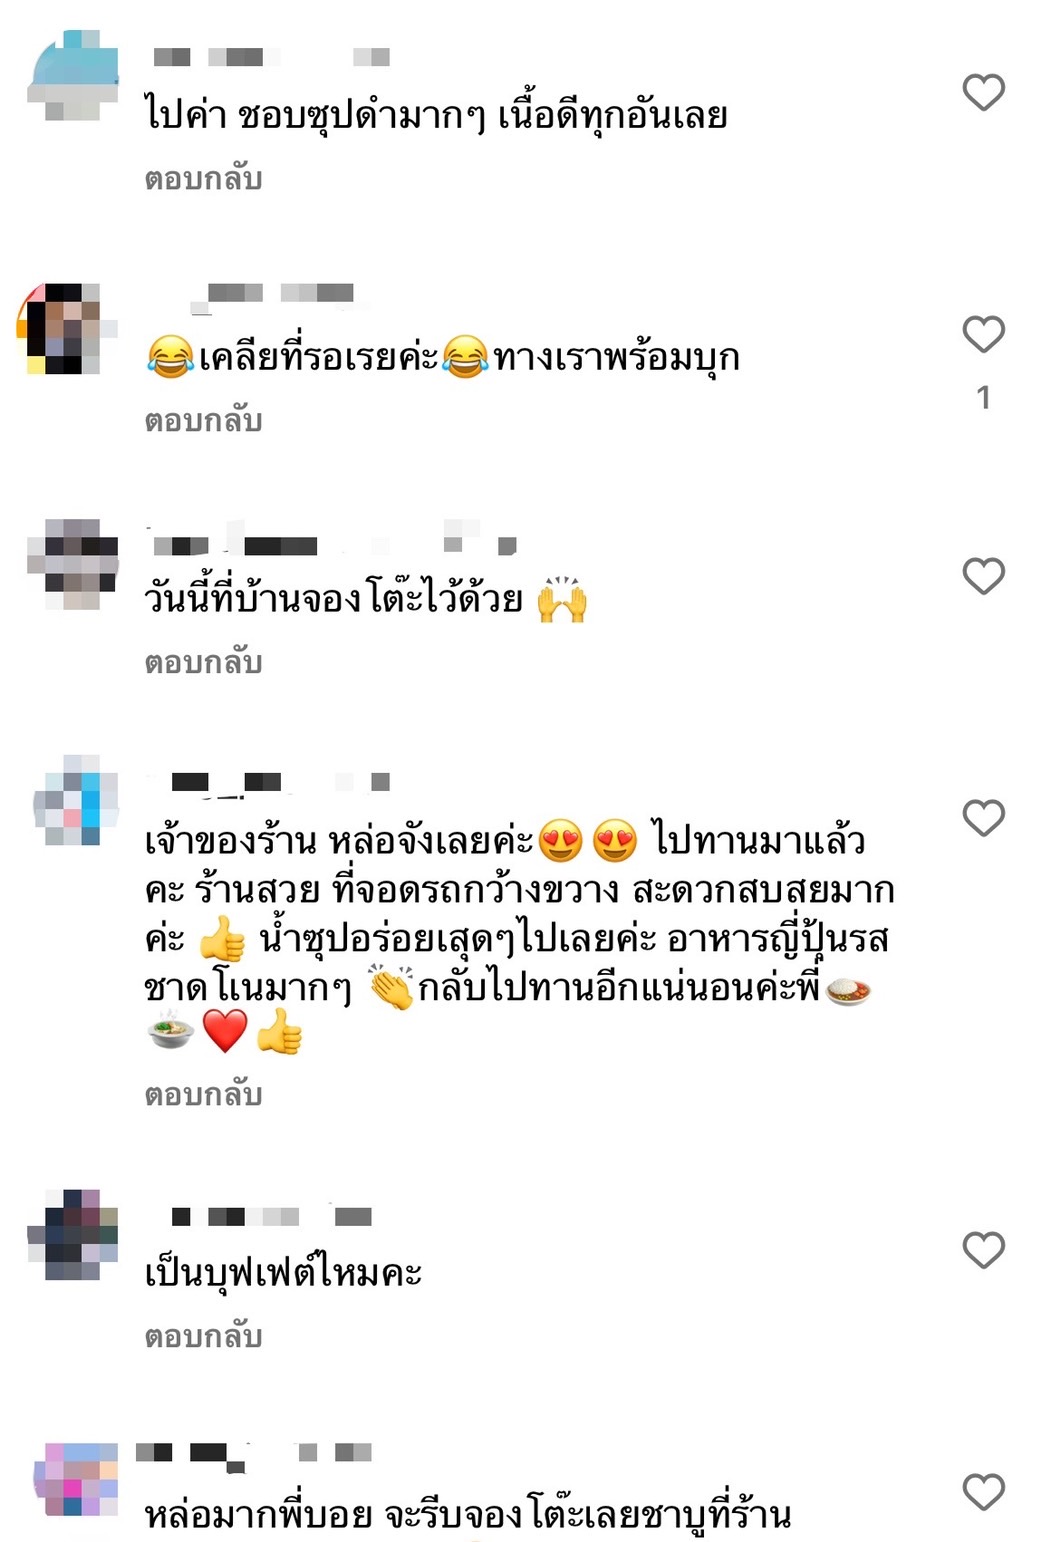
Task: Like the long comment about เจ้าของร้าน
Action: tap(983, 819)
